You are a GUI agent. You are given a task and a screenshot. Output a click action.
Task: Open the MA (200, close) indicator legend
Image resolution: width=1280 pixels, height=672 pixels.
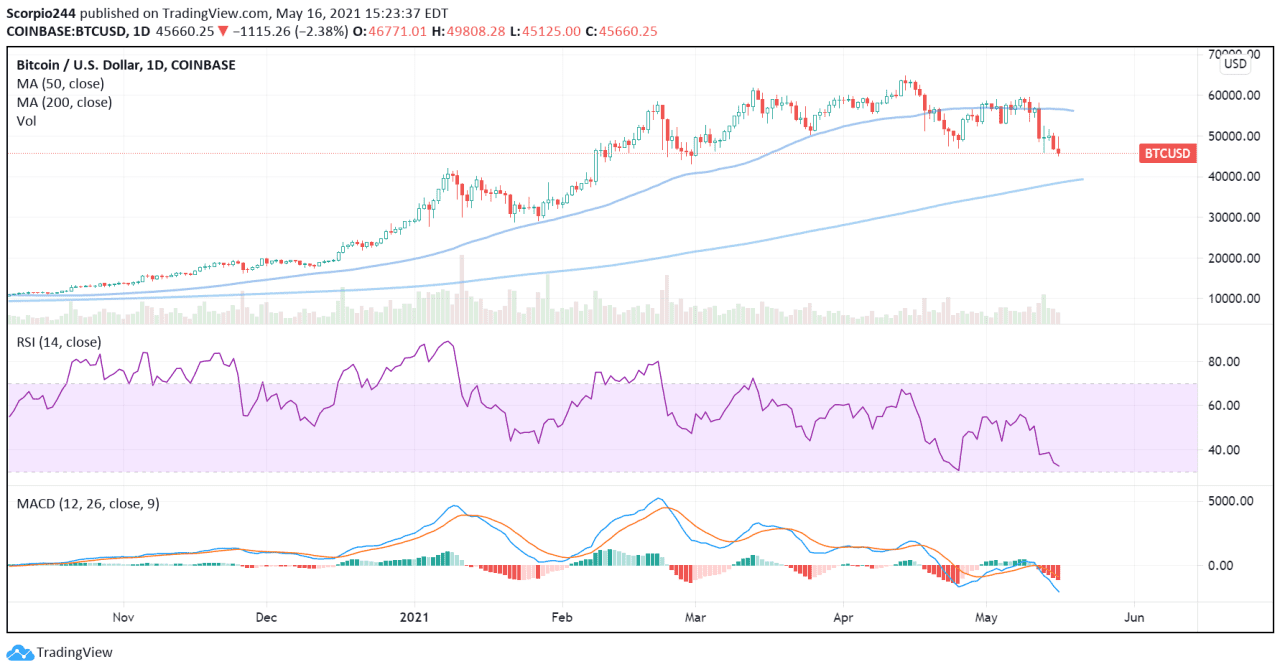64,102
